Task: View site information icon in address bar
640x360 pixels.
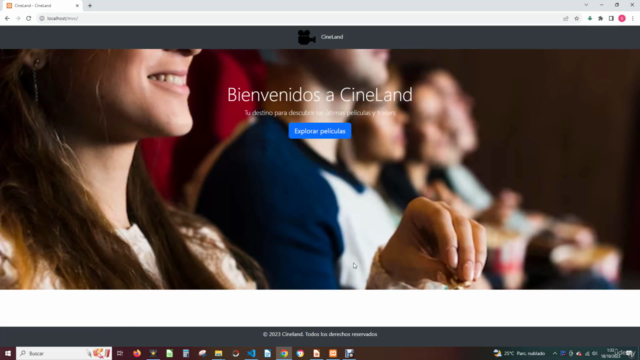Action: pos(42,18)
